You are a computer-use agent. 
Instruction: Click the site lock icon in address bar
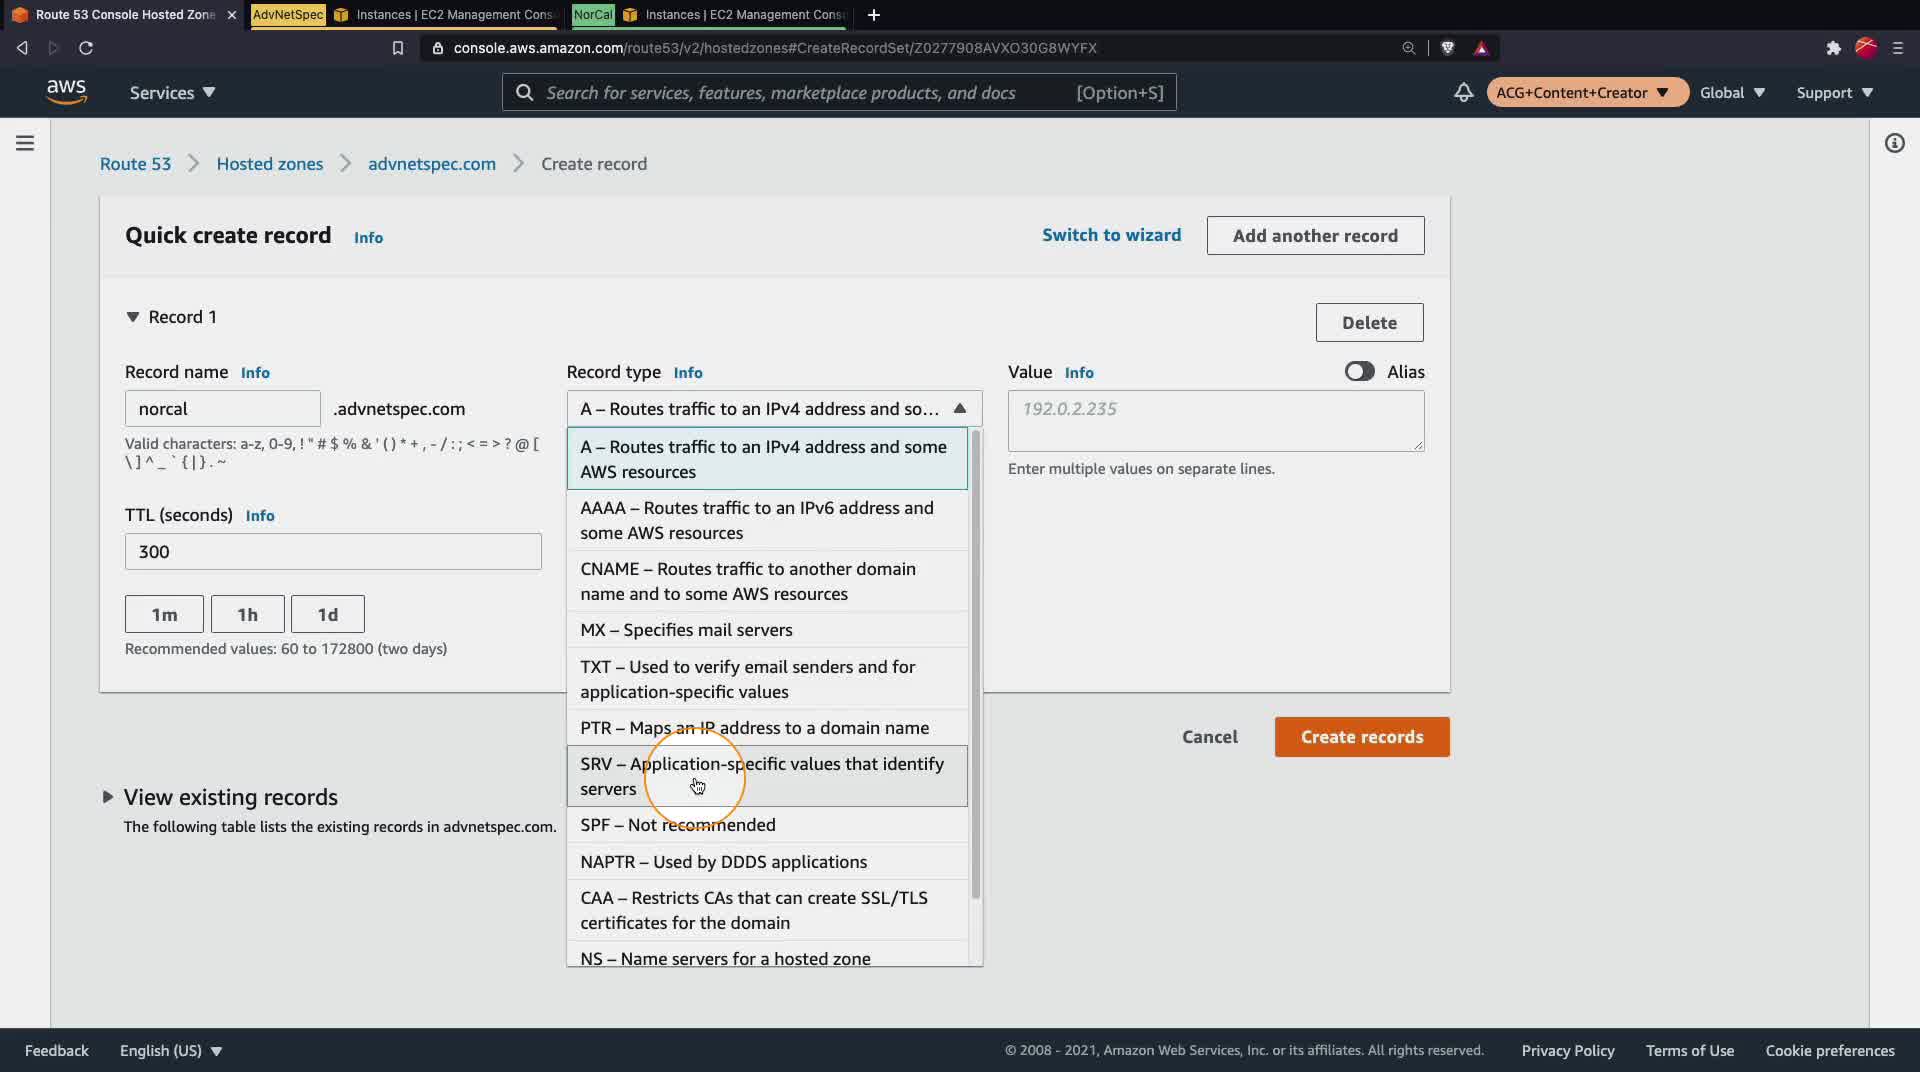point(438,48)
